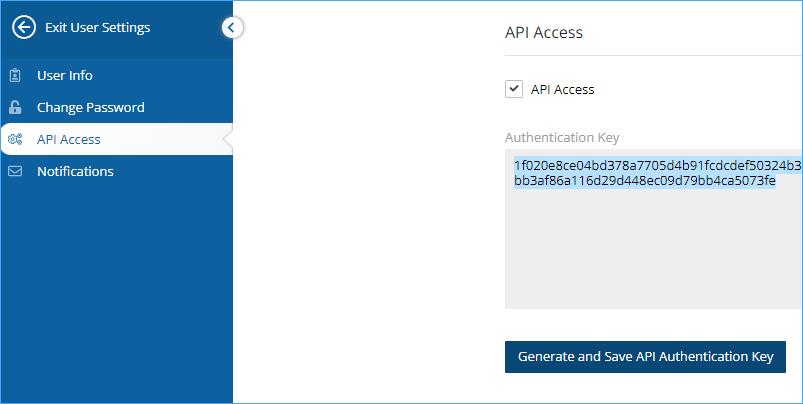Generate and Save API Authentication Key

pyautogui.click(x=645, y=357)
